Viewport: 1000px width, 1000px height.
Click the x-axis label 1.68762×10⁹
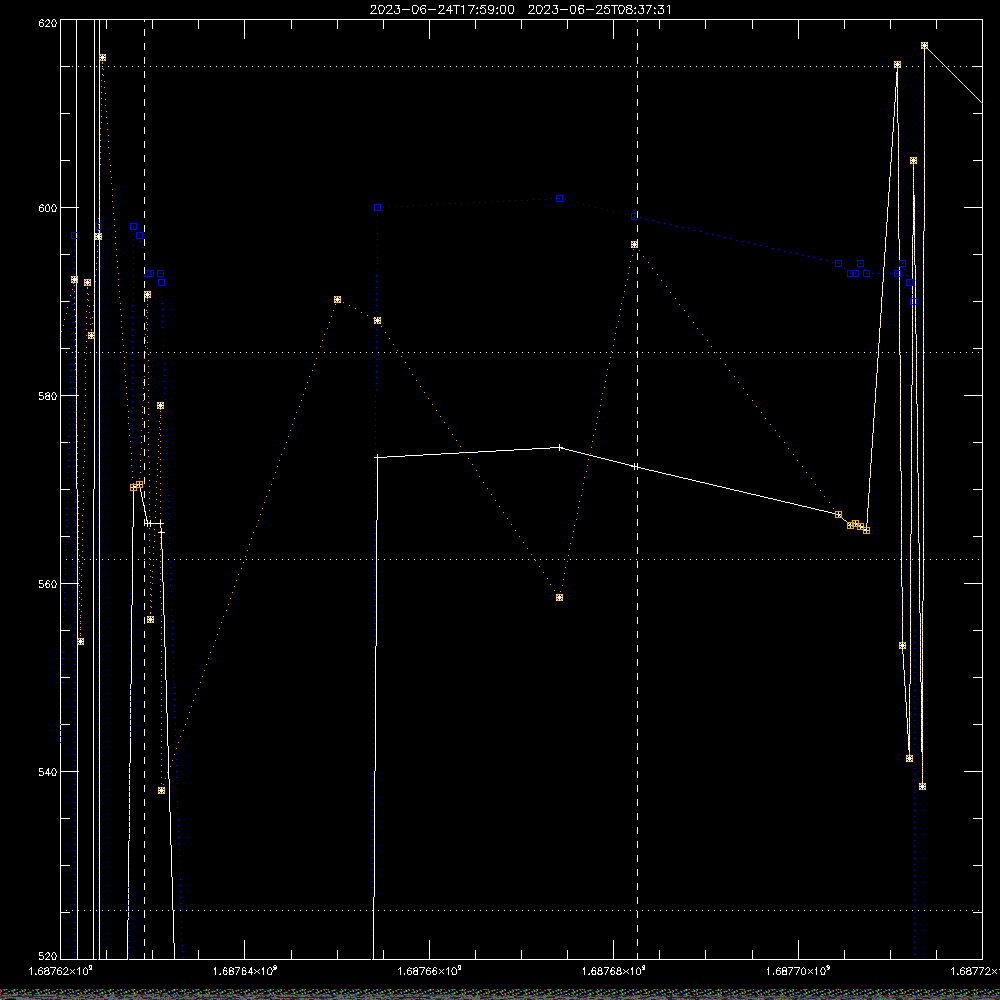pyautogui.click(x=61, y=971)
